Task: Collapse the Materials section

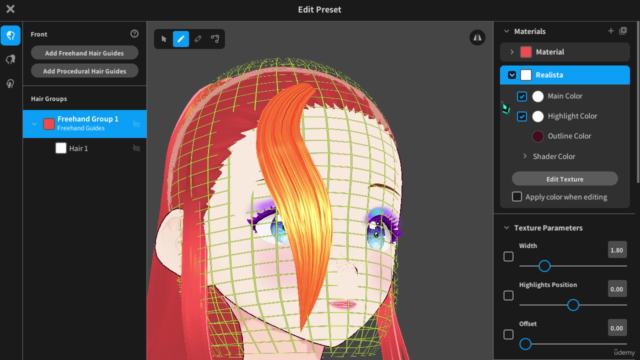Action: pyautogui.click(x=507, y=31)
